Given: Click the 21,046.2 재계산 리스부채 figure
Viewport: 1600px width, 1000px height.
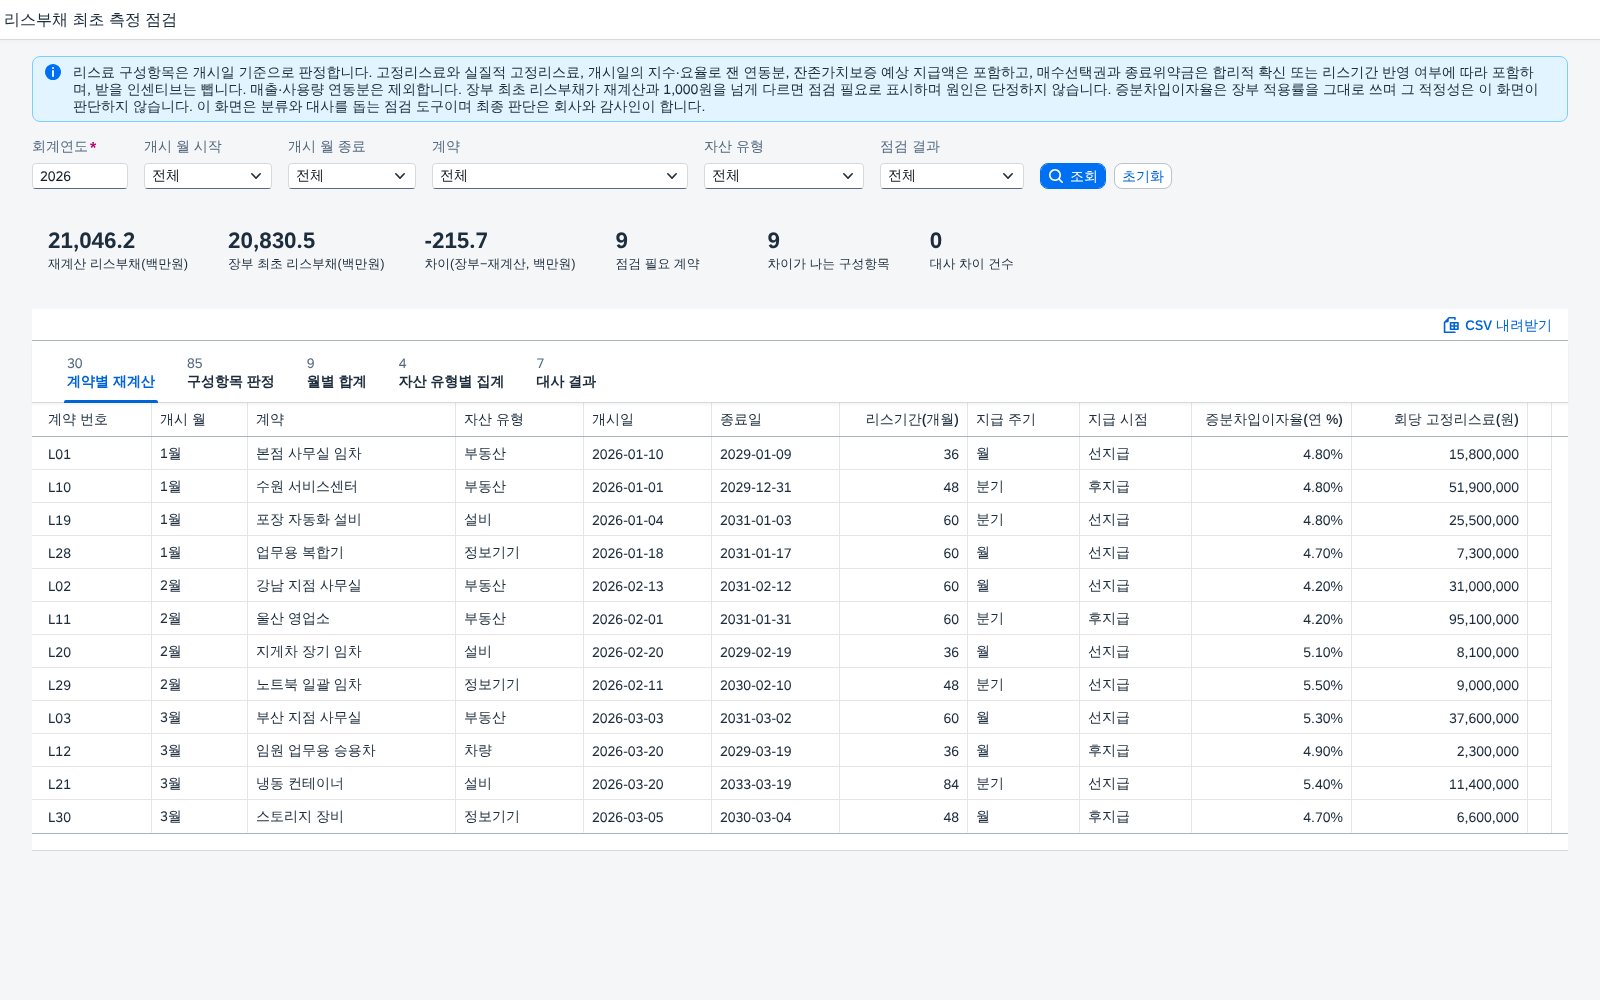Looking at the screenshot, I should [92, 241].
